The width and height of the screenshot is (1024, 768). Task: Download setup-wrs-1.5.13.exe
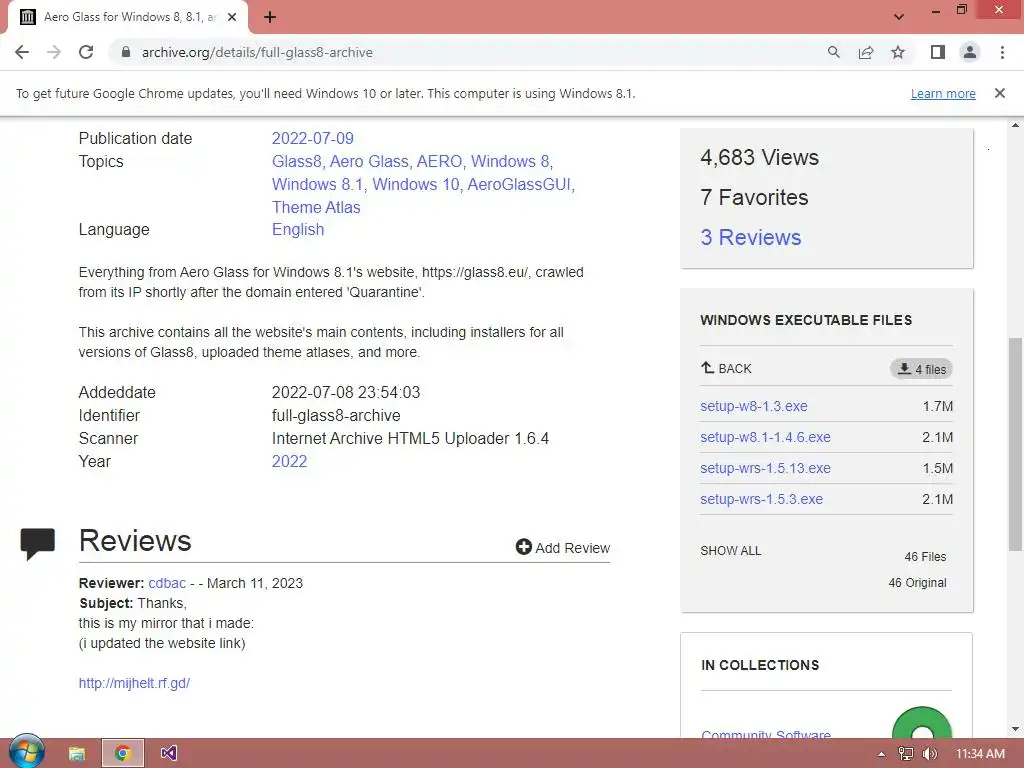pyautogui.click(x=765, y=468)
